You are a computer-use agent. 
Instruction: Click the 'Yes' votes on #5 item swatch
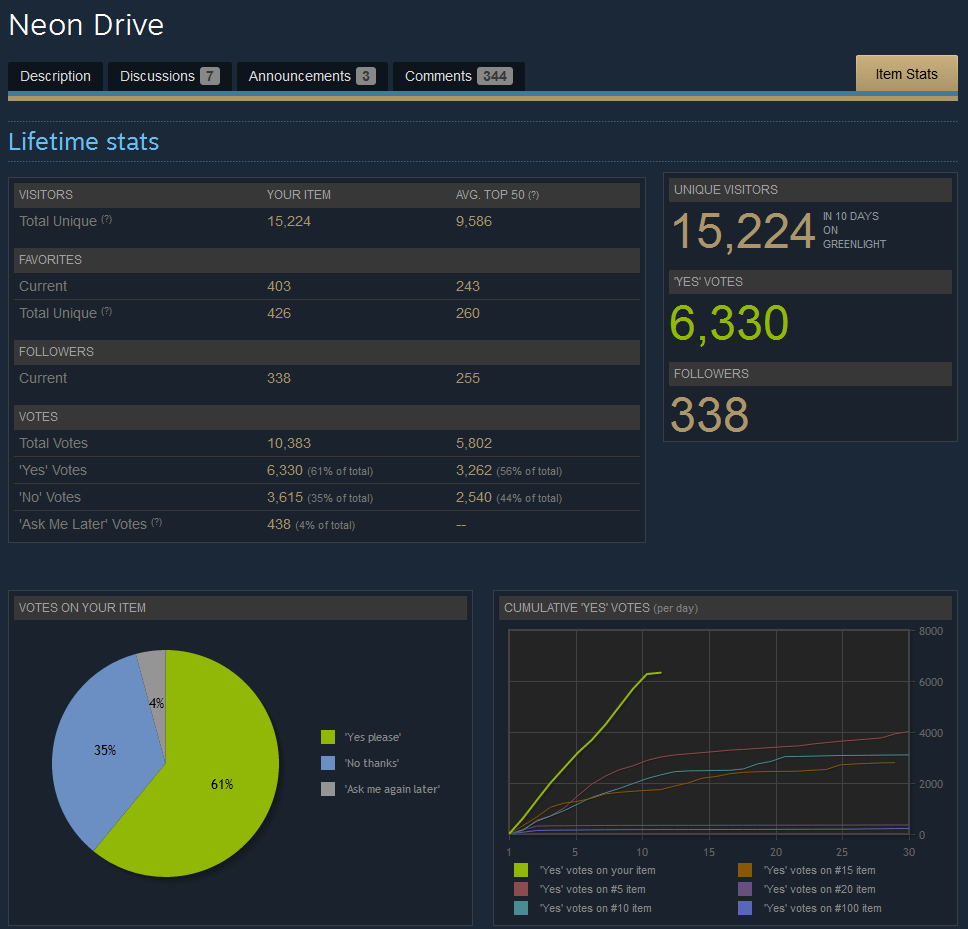(x=521, y=889)
